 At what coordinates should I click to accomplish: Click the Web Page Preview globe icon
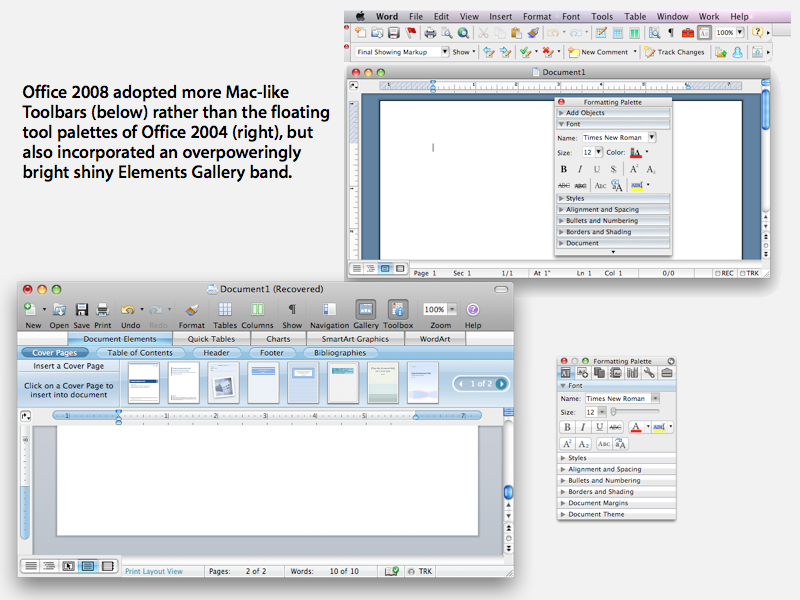coord(463,33)
